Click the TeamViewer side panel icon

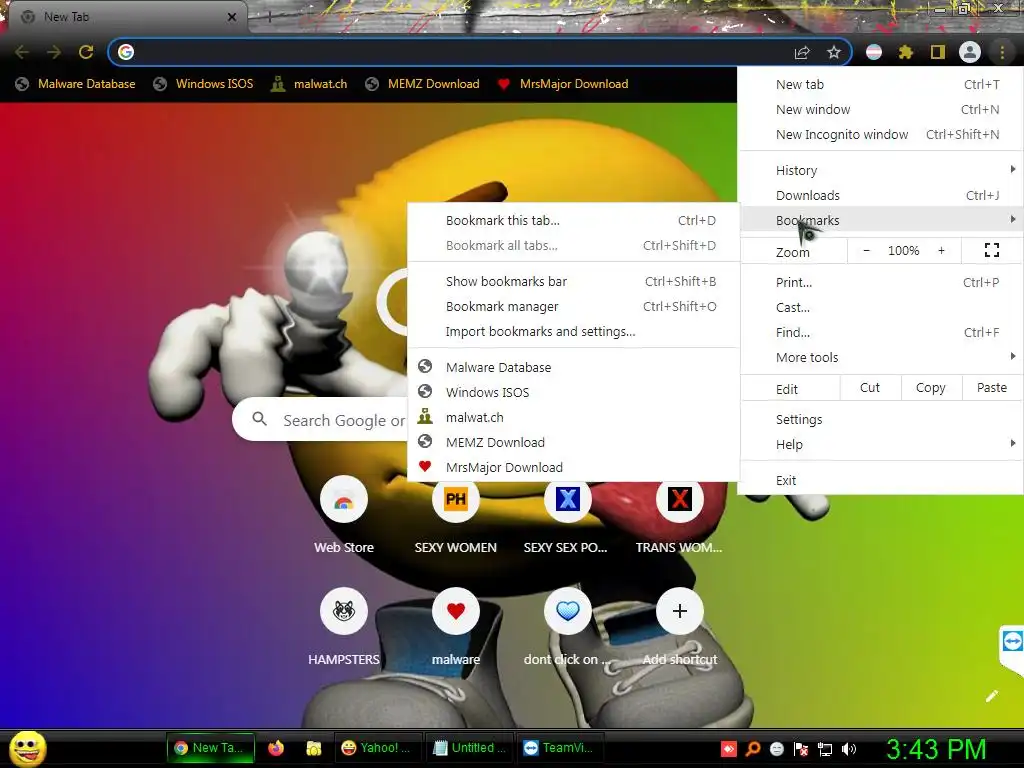click(x=1012, y=641)
